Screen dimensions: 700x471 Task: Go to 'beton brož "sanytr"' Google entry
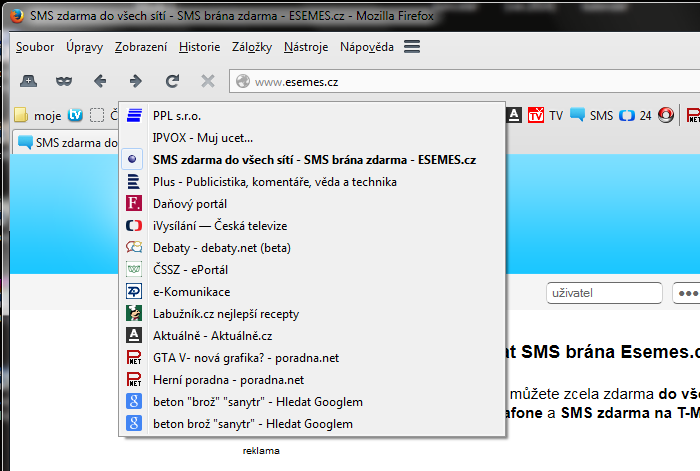[312, 424]
